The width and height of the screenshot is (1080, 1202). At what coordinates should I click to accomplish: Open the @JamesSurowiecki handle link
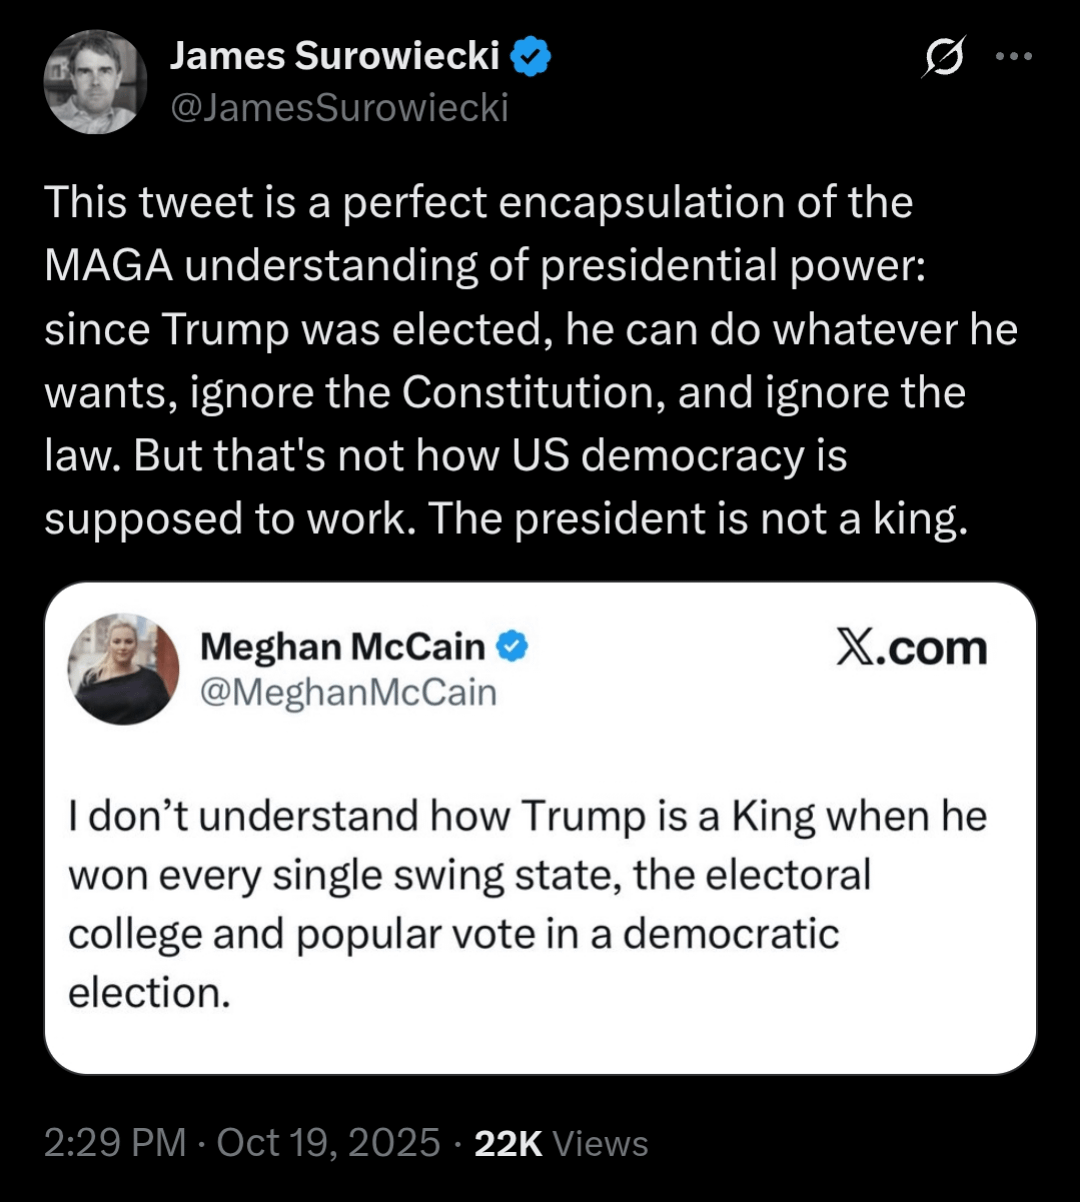tap(339, 107)
